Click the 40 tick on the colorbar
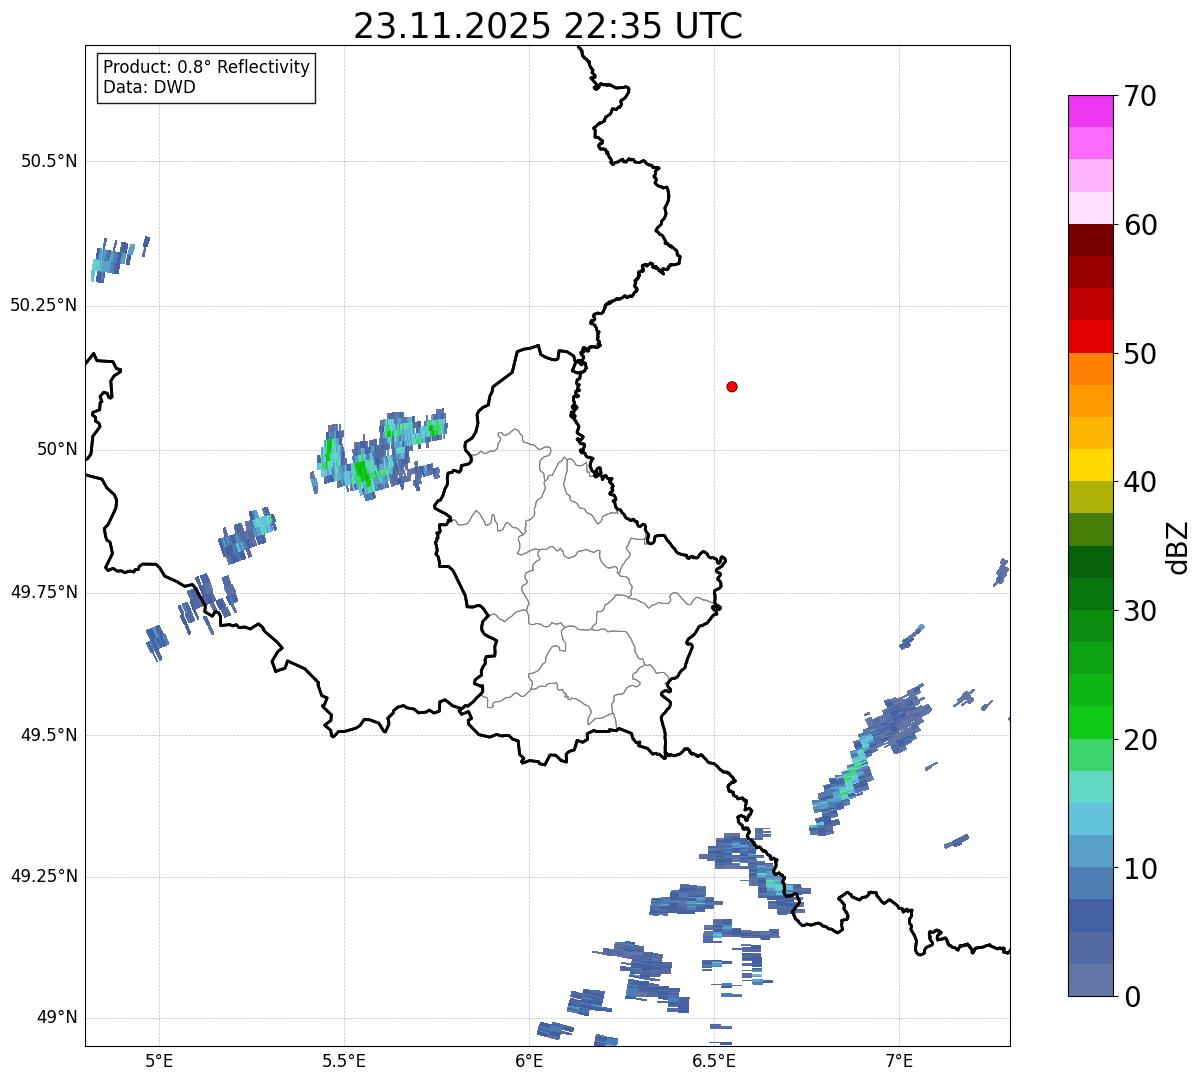Viewport: 1202px width, 1081px height. tap(1139, 482)
